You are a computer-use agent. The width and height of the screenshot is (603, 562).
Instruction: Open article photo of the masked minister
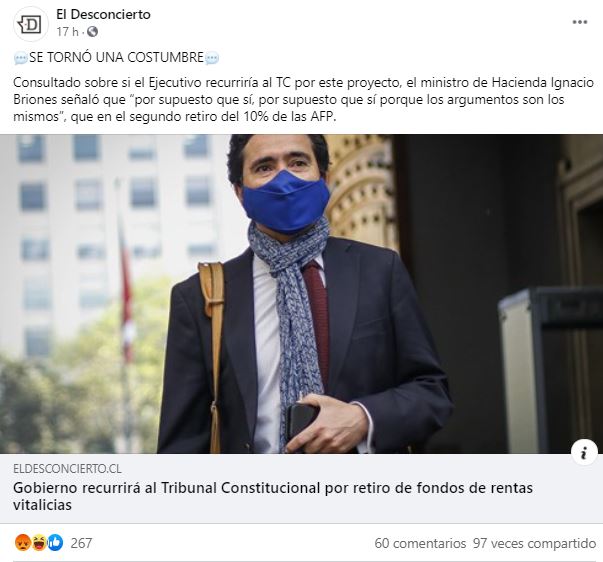click(x=302, y=294)
